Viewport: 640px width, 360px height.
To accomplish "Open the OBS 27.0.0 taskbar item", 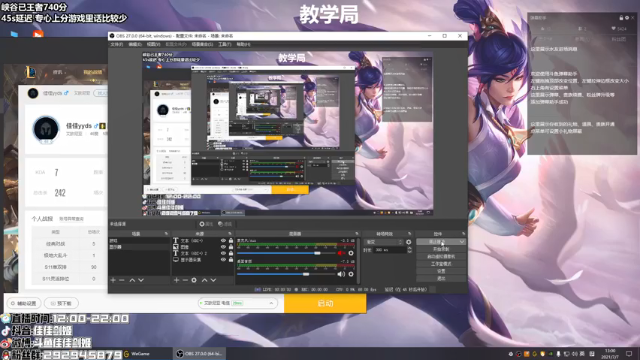I will point(200,353).
